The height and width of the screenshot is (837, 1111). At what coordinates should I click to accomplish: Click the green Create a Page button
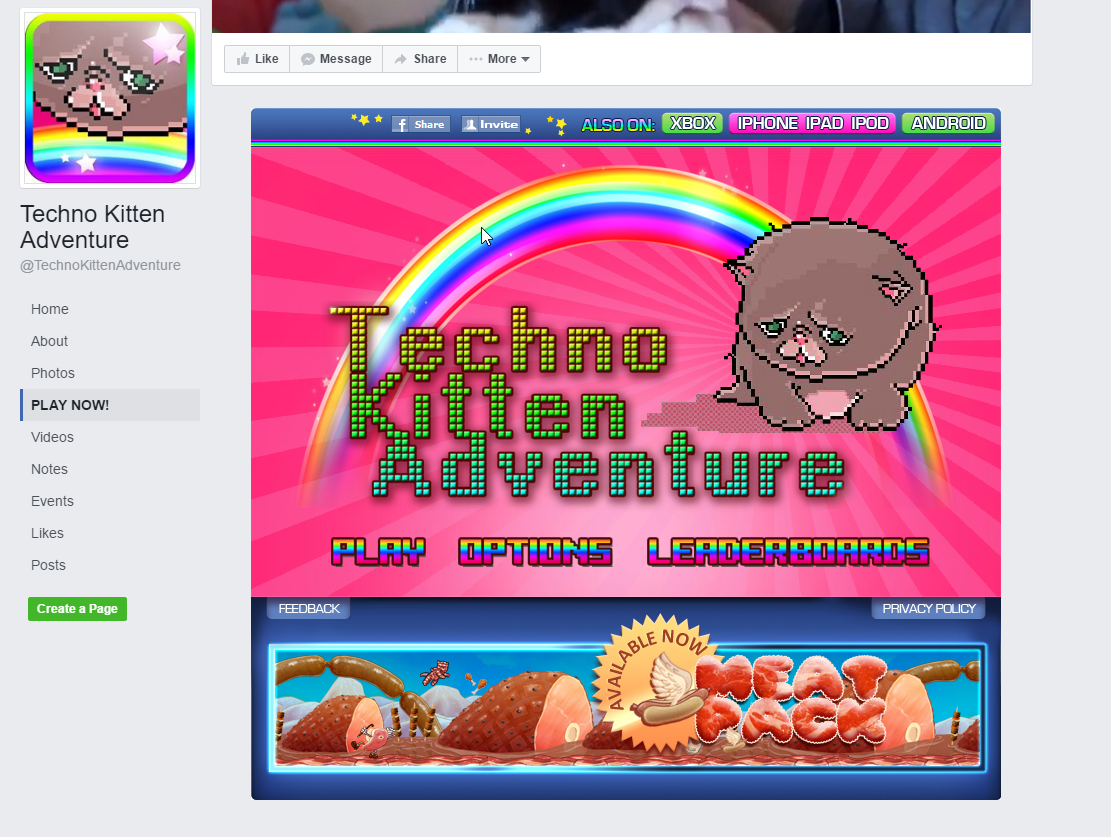(77, 609)
